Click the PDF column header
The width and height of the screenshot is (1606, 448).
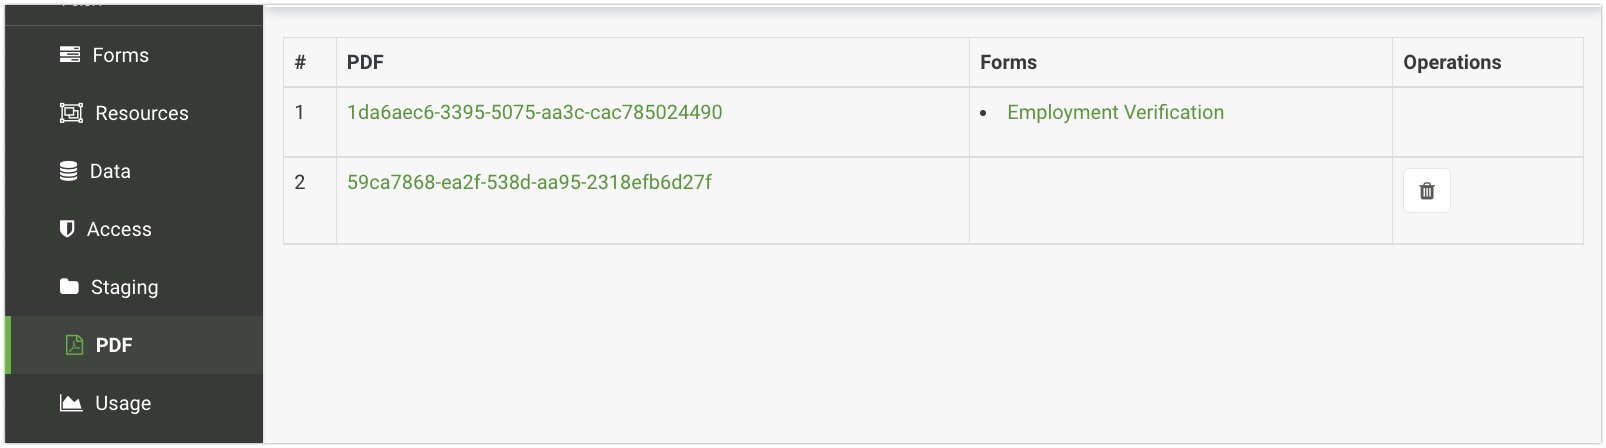pos(365,63)
